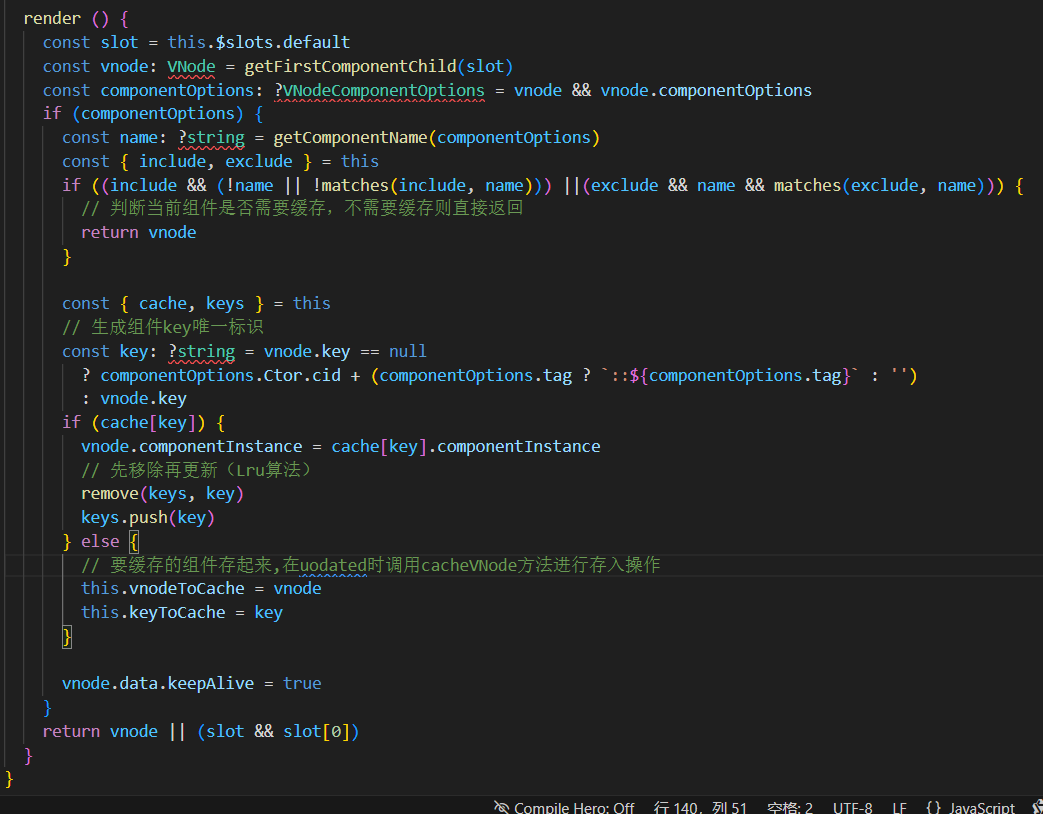This screenshot has width=1043, height=814.
Task: Click the partially visible icon right of JavaScript
Action: (1037, 807)
